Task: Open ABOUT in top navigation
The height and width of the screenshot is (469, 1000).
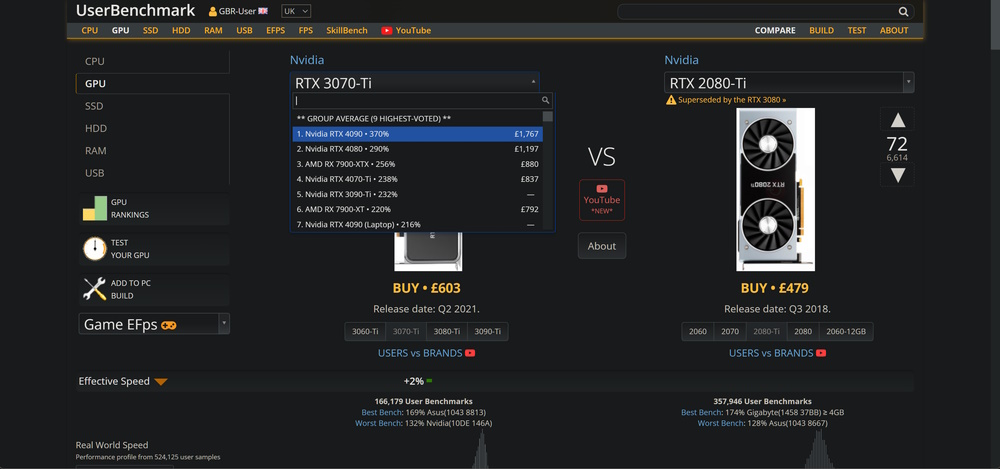Action: coord(894,31)
